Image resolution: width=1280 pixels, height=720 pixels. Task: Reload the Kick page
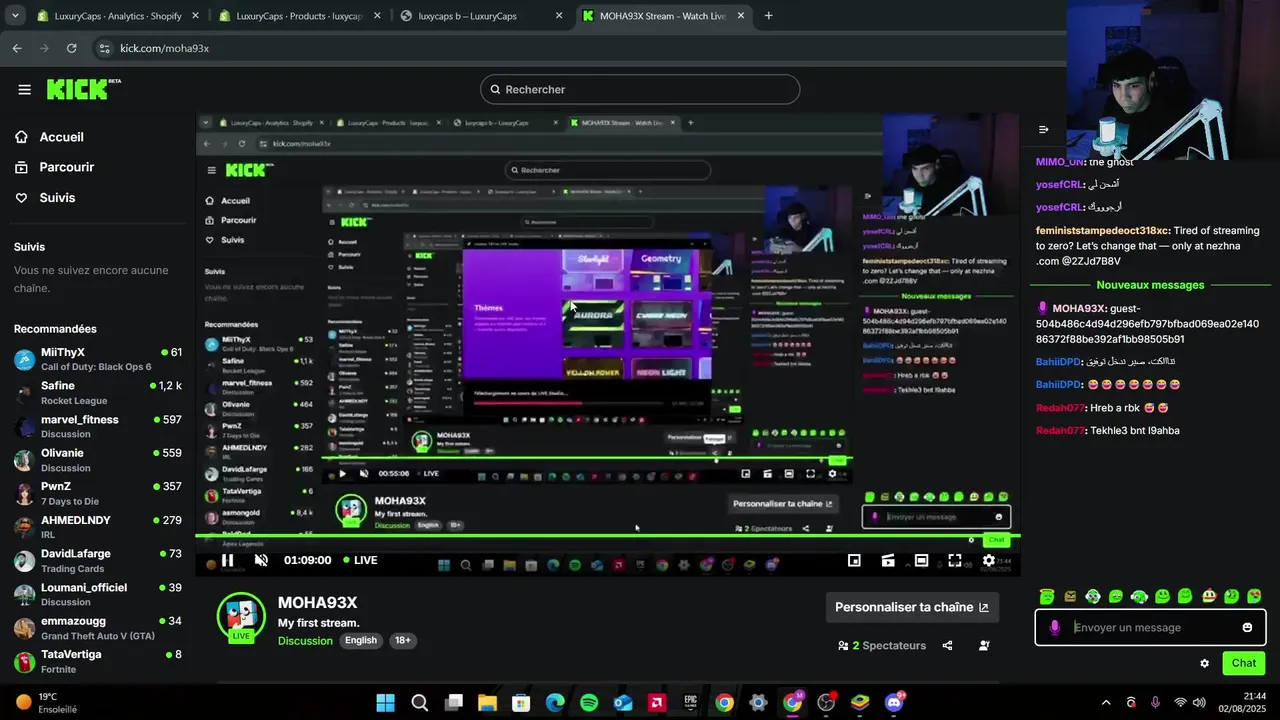coord(71,48)
